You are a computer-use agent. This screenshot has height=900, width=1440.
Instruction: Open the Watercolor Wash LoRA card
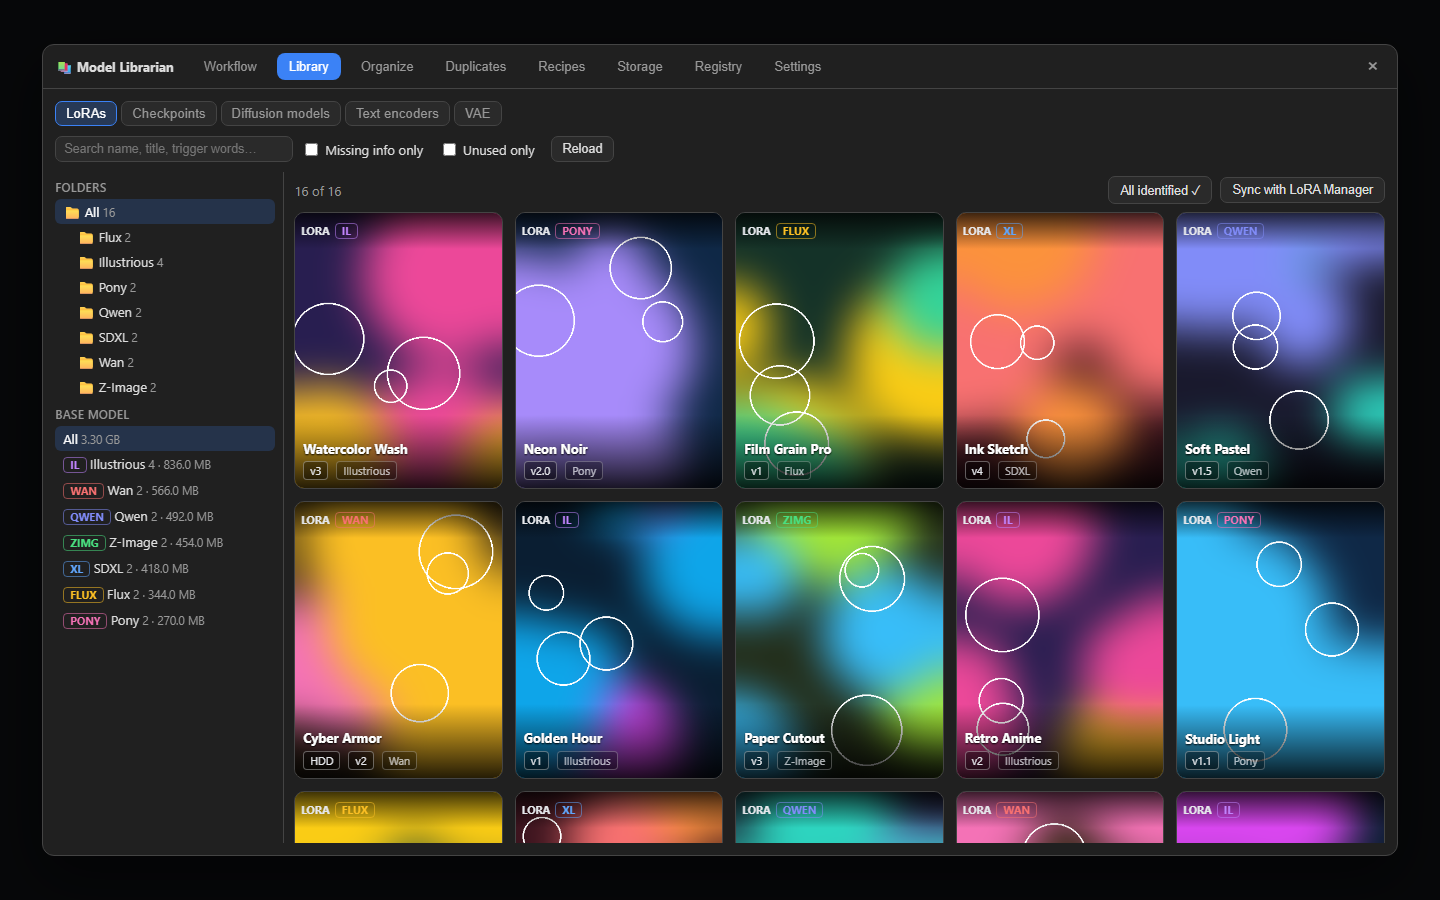pos(398,350)
